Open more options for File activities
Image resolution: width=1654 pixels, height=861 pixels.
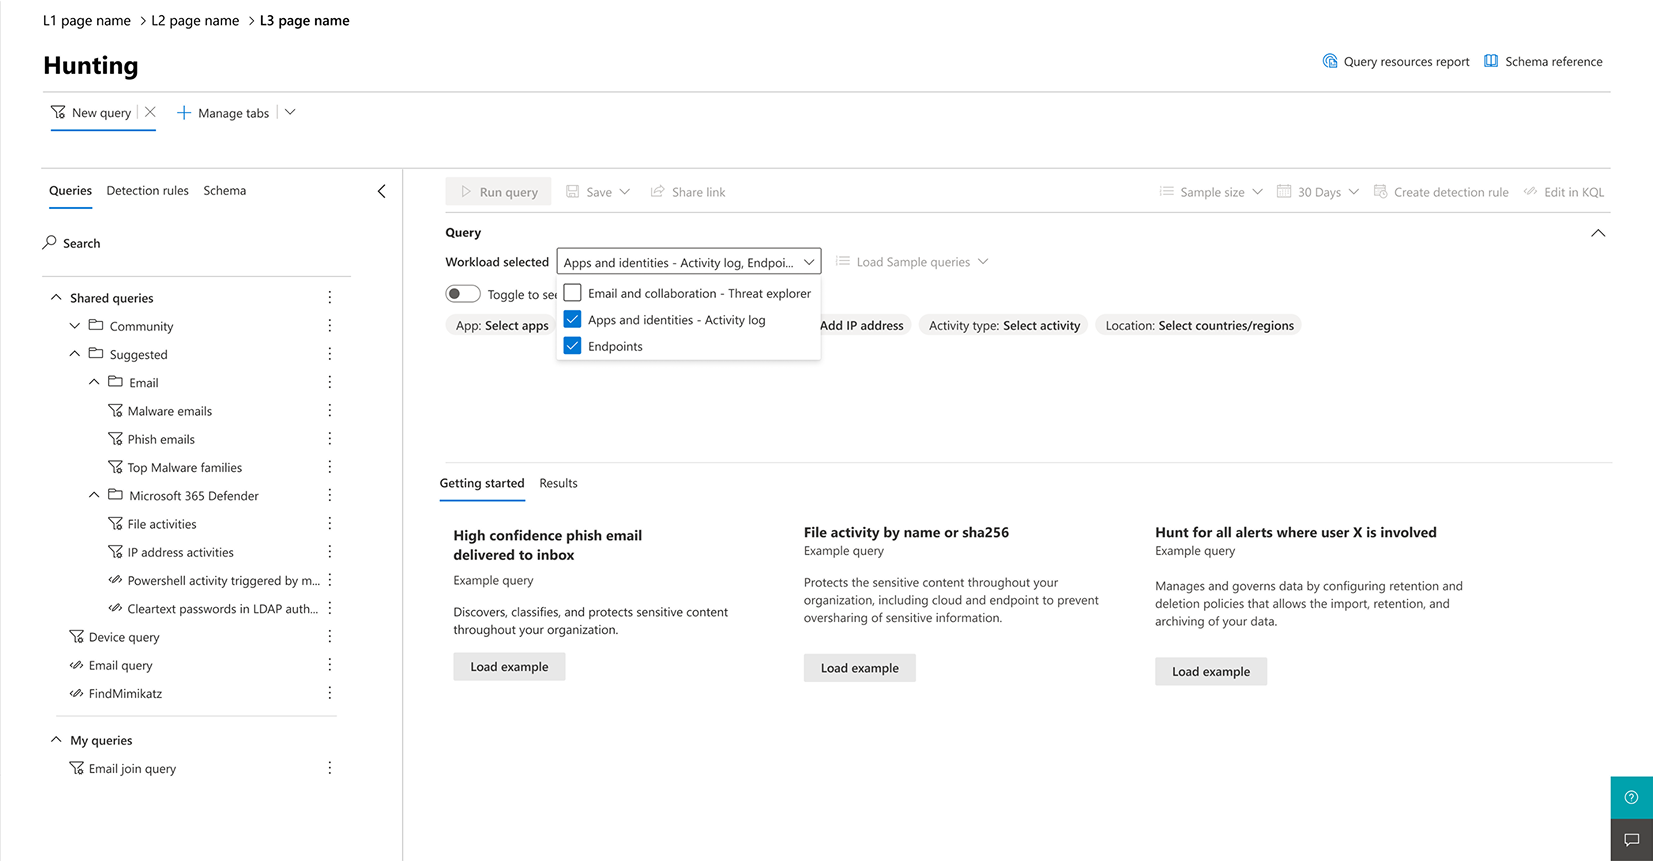click(x=330, y=523)
